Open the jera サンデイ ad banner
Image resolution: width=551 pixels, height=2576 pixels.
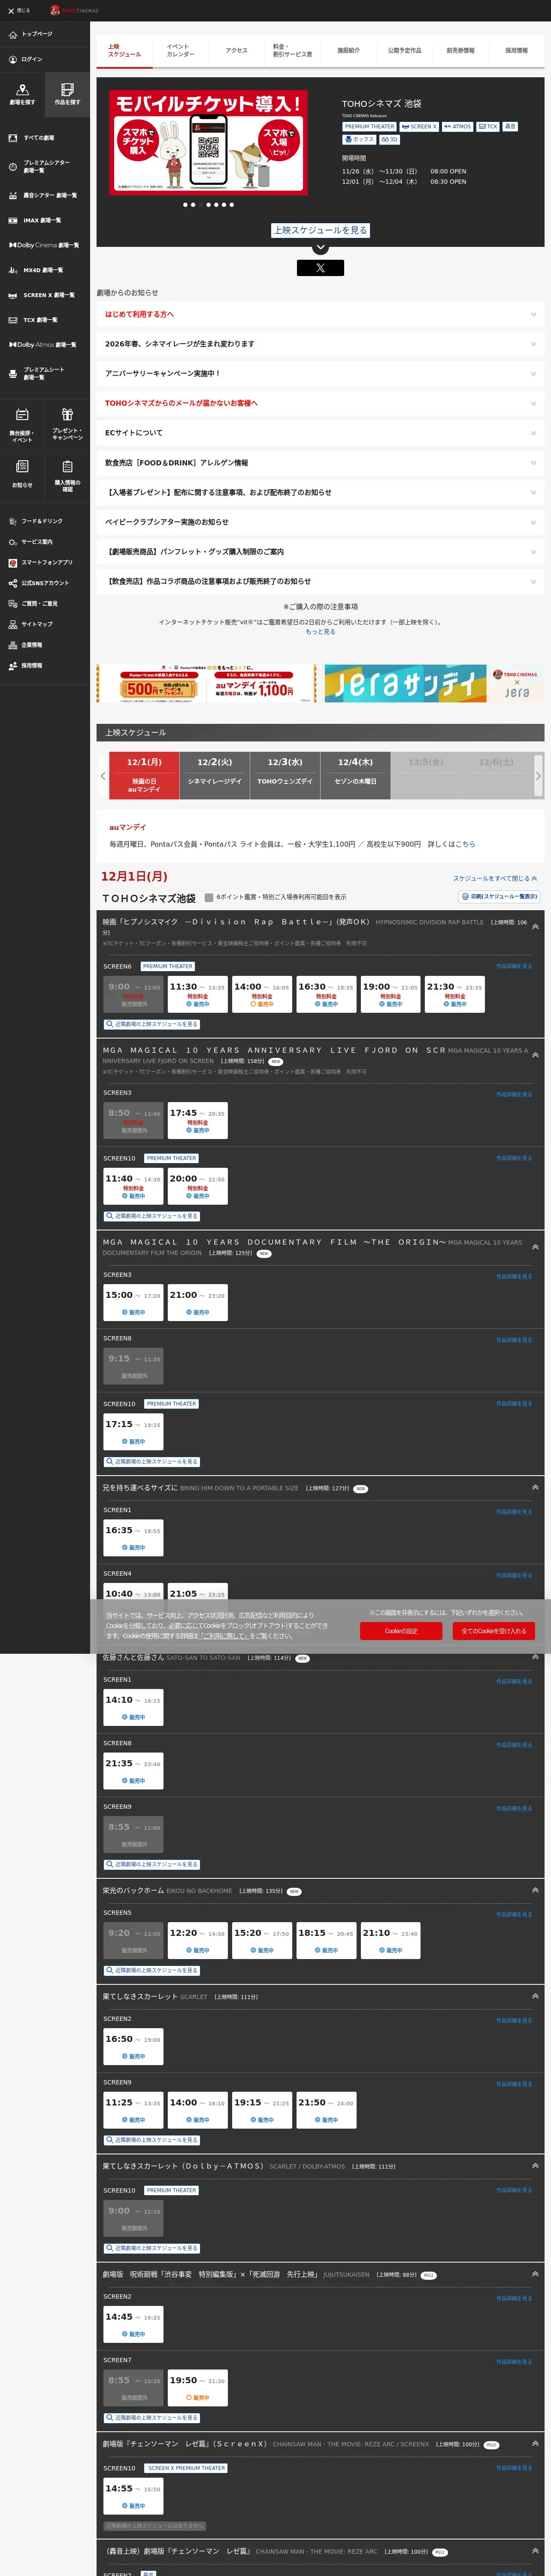(x=433, y=684)
